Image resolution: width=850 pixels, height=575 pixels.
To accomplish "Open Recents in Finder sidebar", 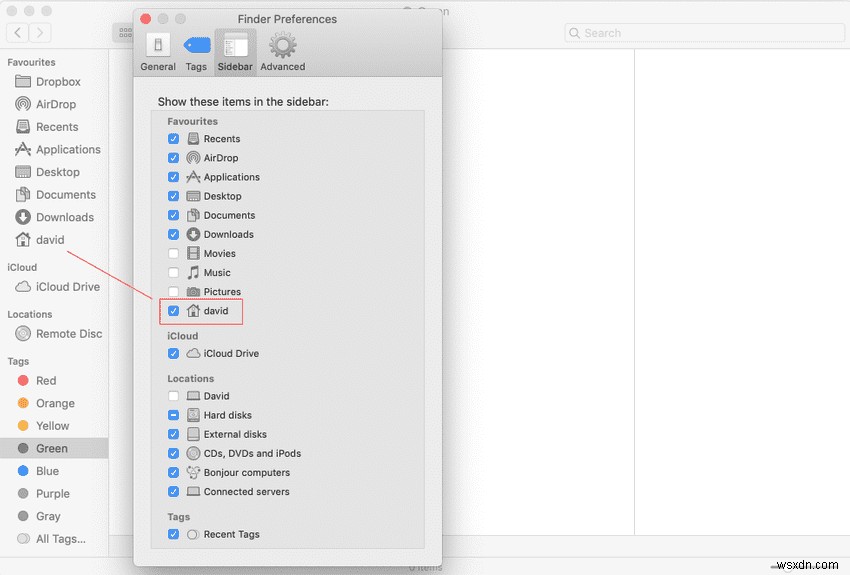I will coord(54,127).
